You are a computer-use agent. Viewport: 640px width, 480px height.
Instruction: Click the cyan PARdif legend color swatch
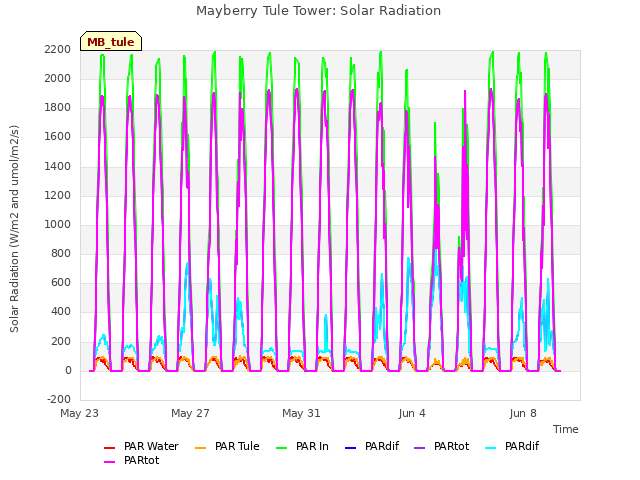(x=491, y=448)
